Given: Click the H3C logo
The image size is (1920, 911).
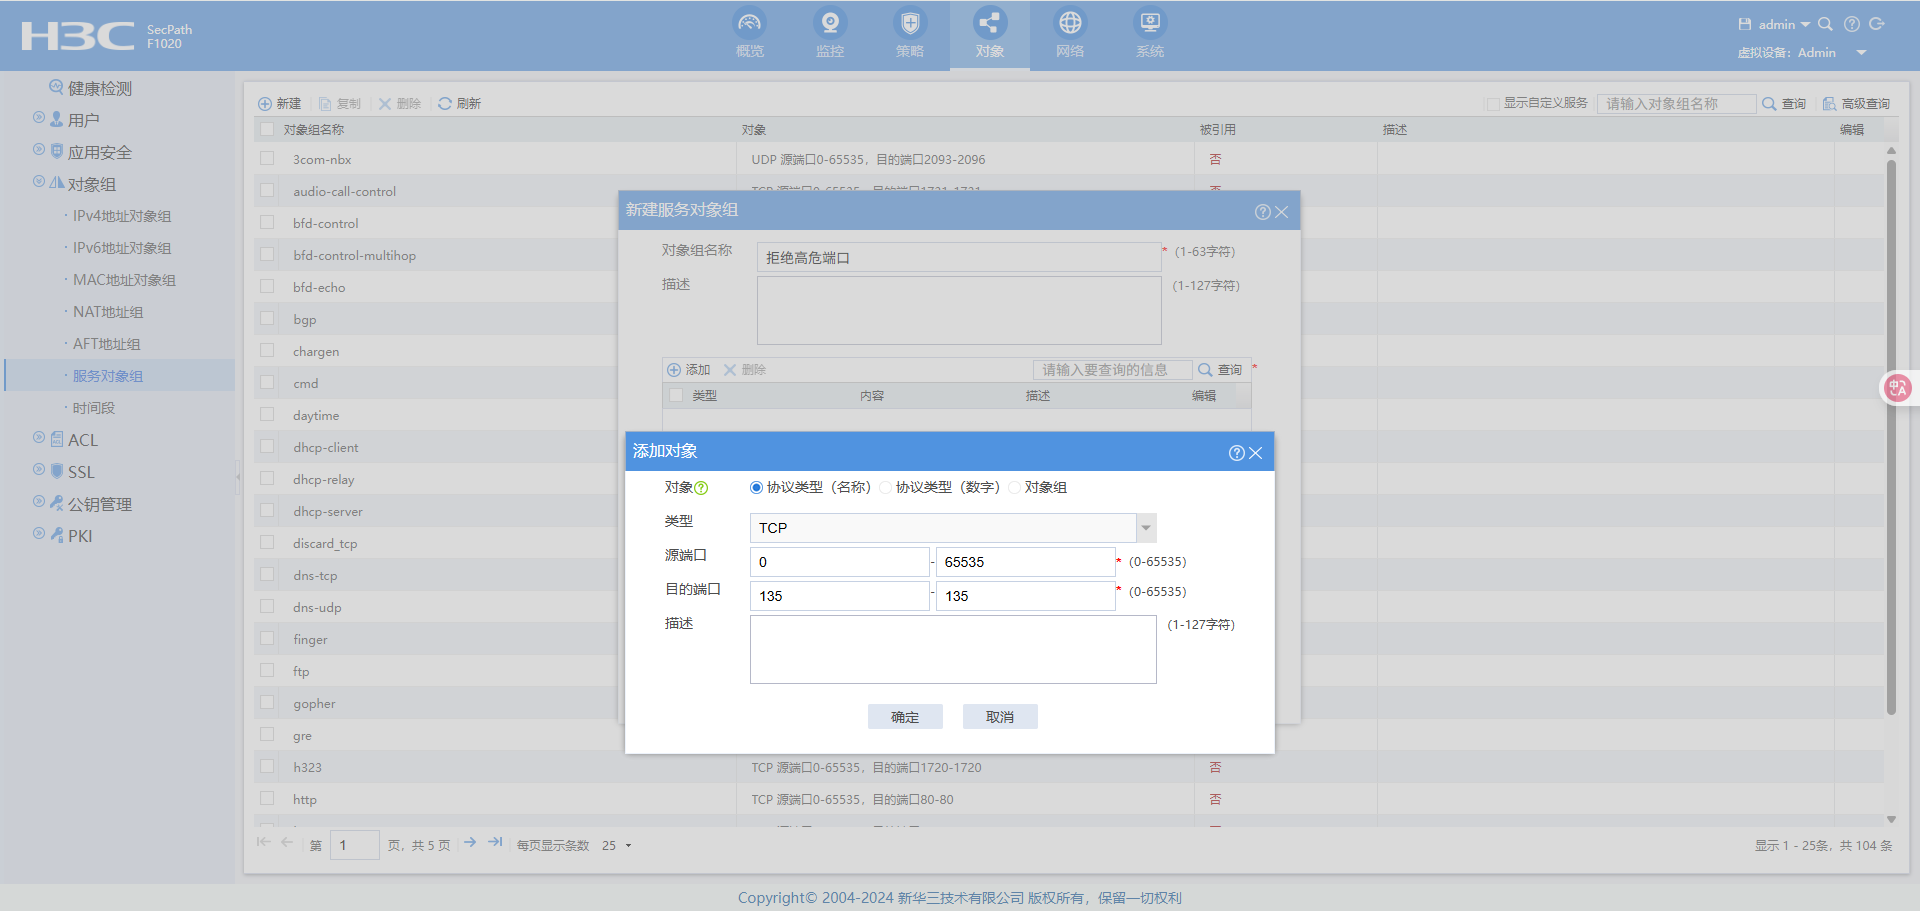Looking at the screenshot, I should (78, 36).
